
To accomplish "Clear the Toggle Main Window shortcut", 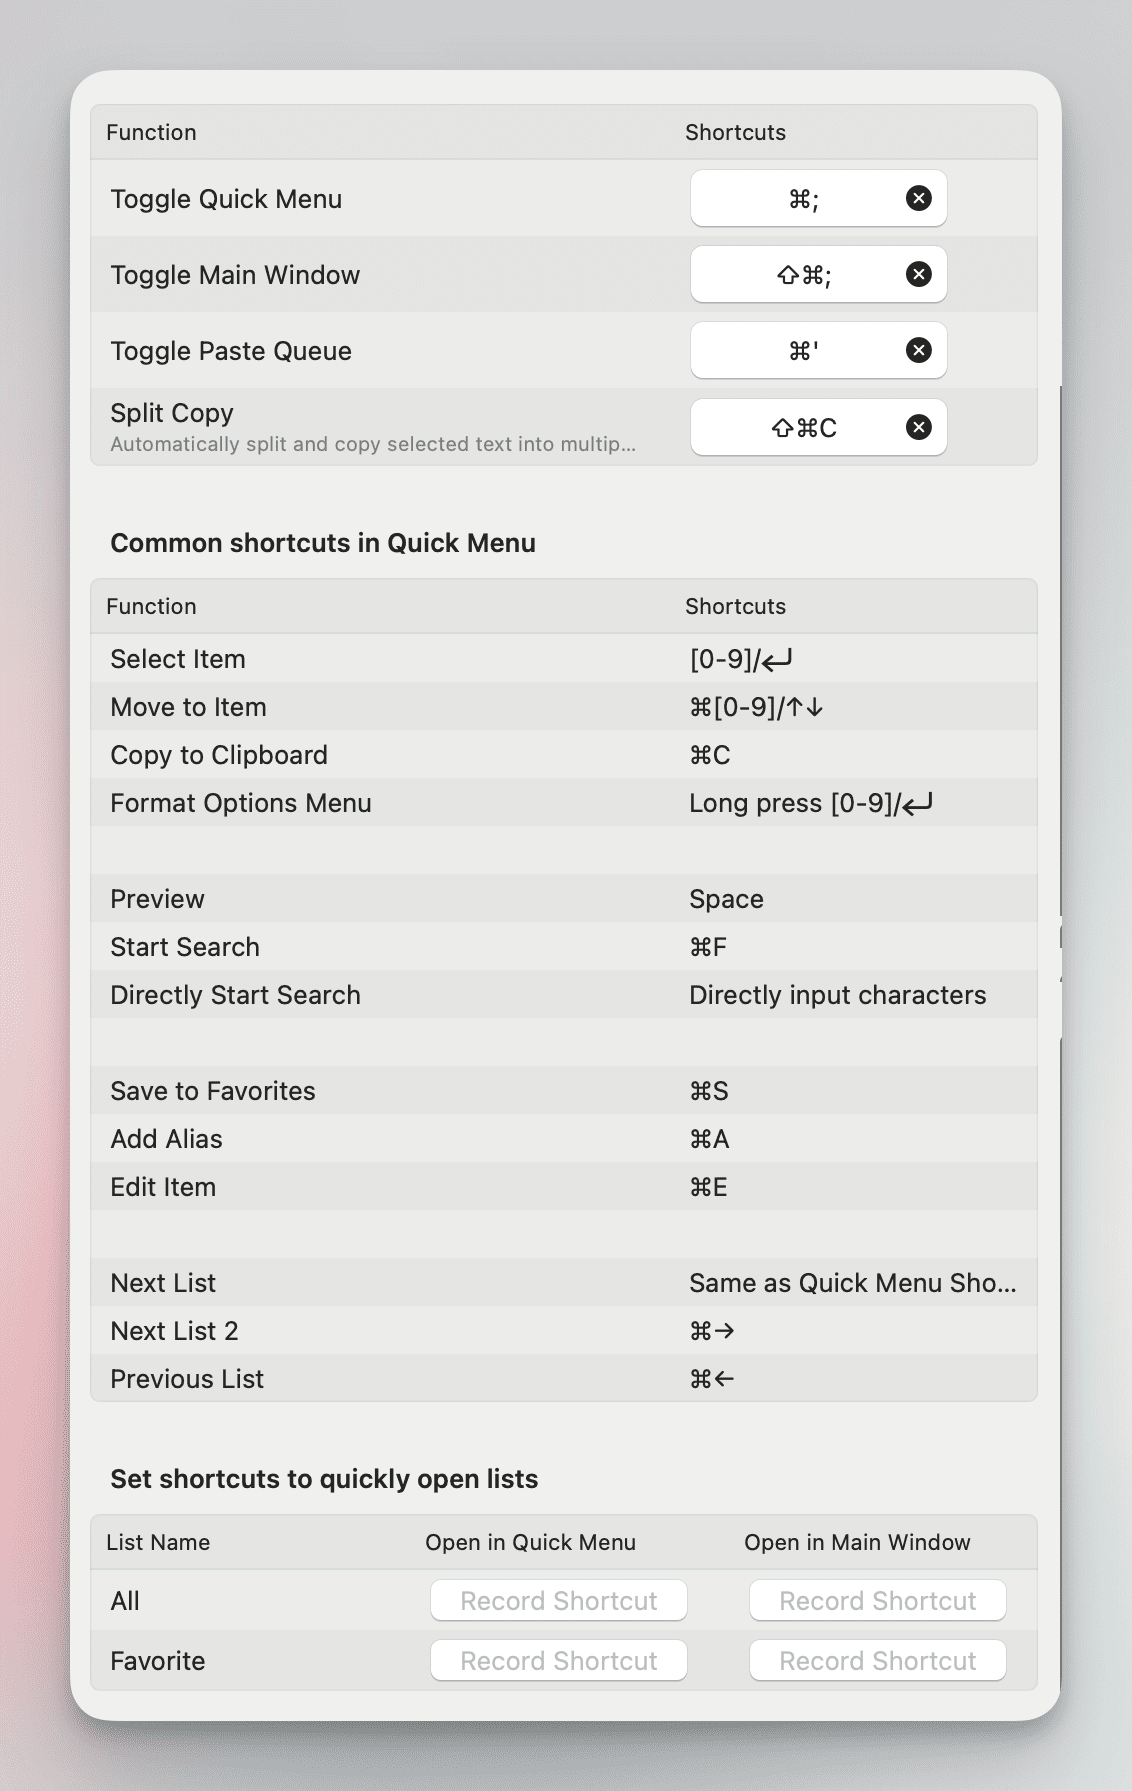I will pyautogui.click(x=918, y=275).
